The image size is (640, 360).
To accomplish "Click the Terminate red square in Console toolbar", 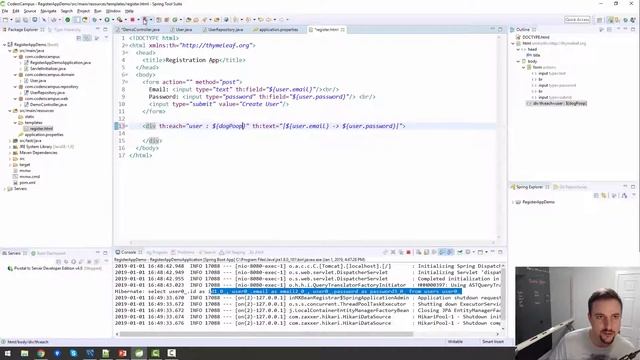I will click(408, 252).
